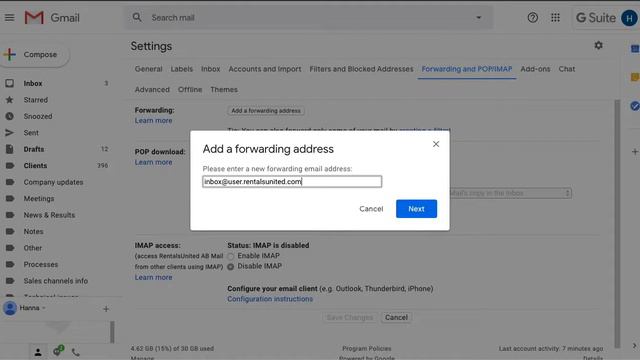The height and width of the screenshot is (360, 640).
Task: Click the forwarding email address field
Action: (292, 182)
